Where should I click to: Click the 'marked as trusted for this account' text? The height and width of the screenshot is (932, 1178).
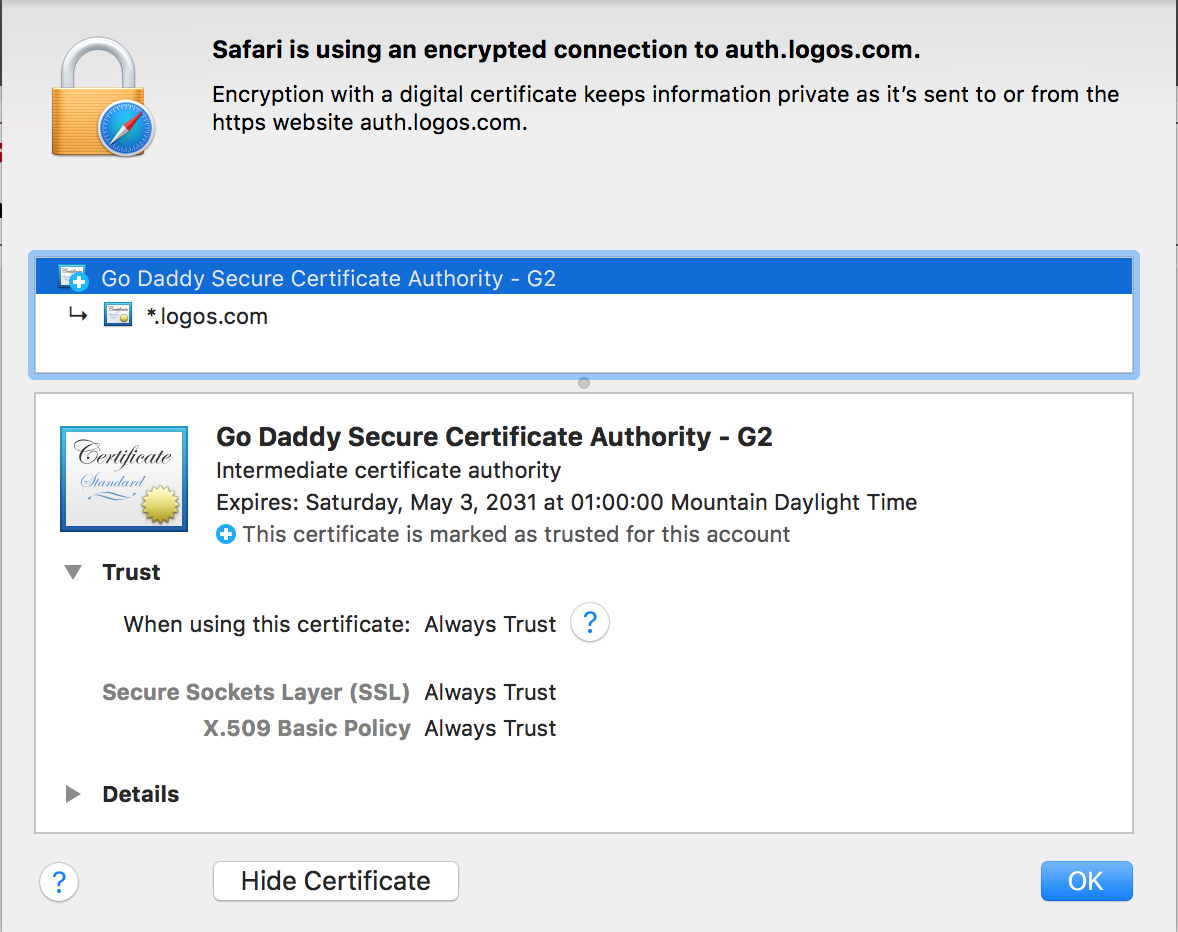point(516,534)
